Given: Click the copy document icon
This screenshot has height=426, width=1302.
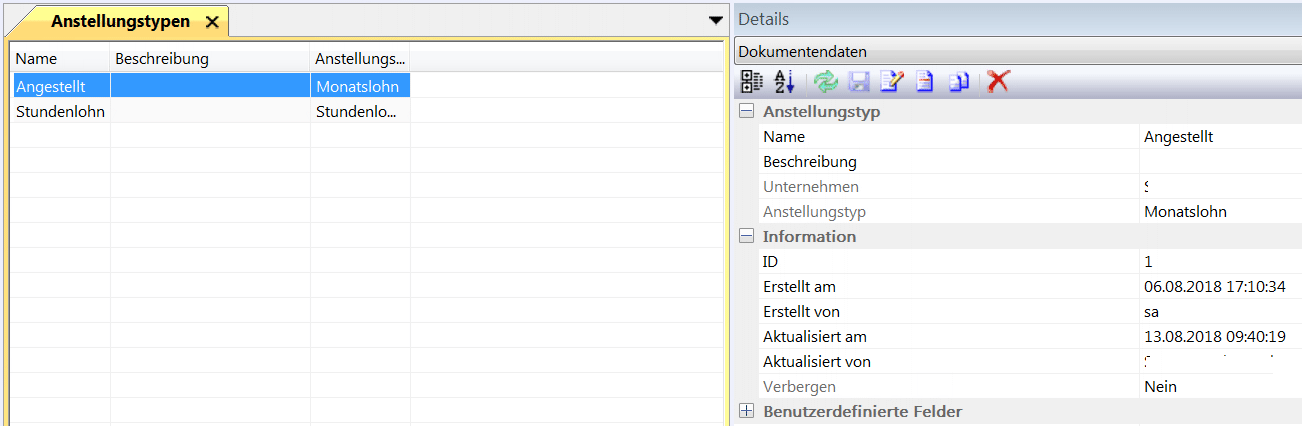Looking at the screenshot, I should point(959,82).
